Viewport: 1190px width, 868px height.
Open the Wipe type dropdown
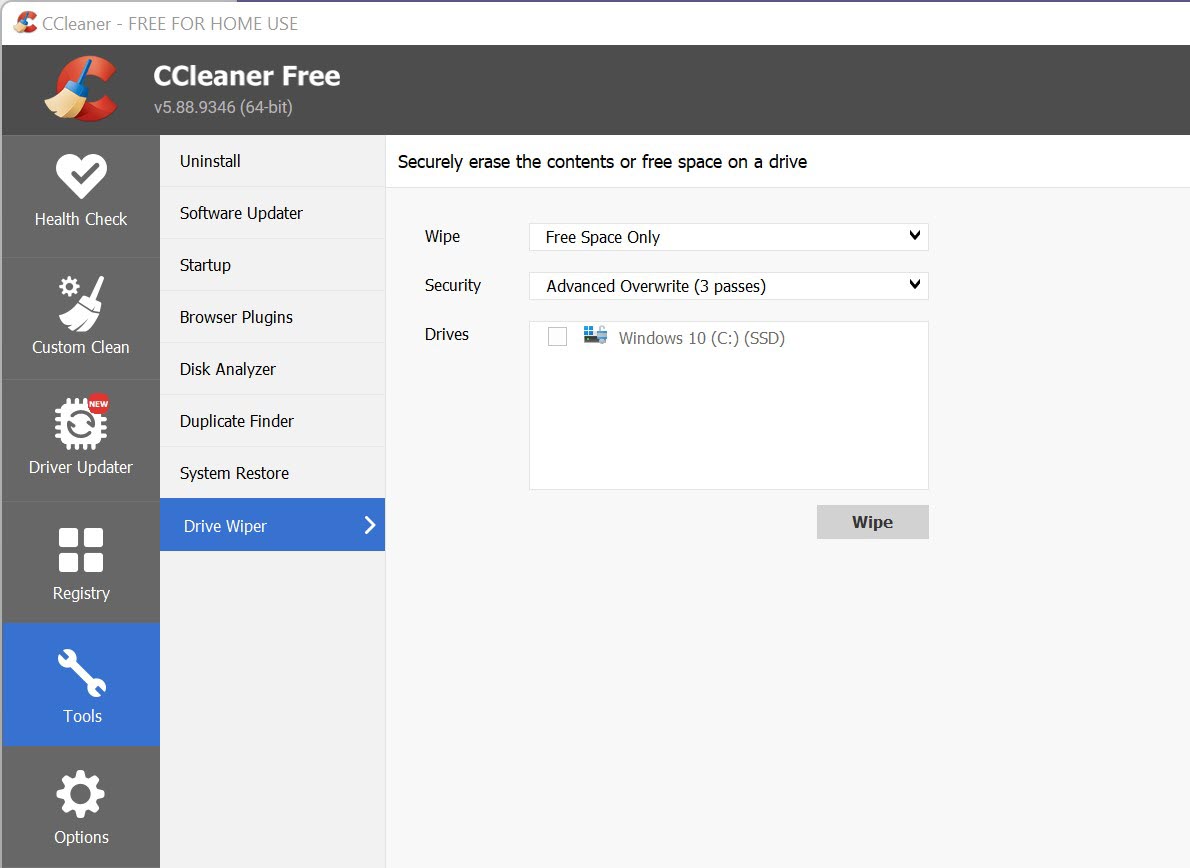pos(729,237)
